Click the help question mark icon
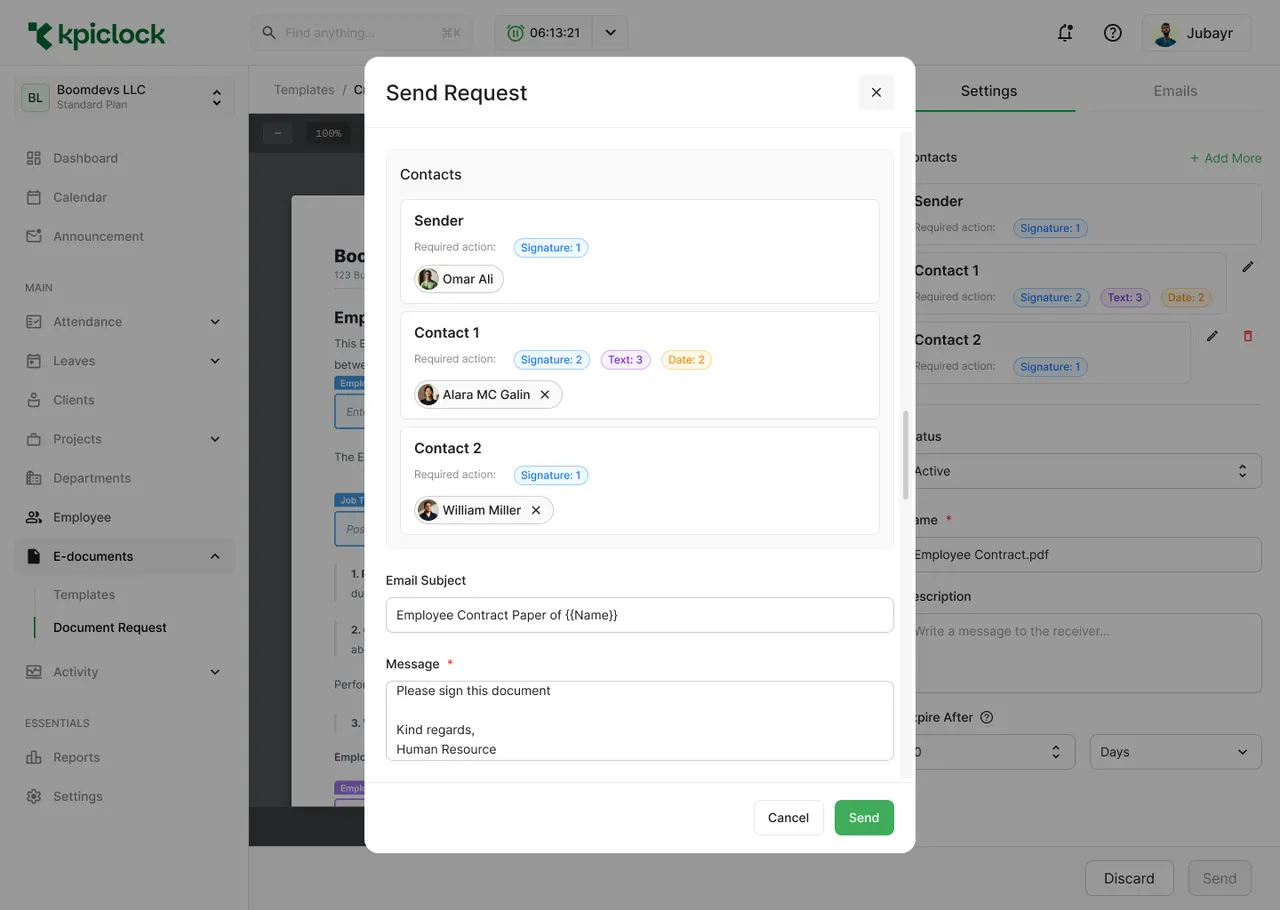 pos(1113,33)
